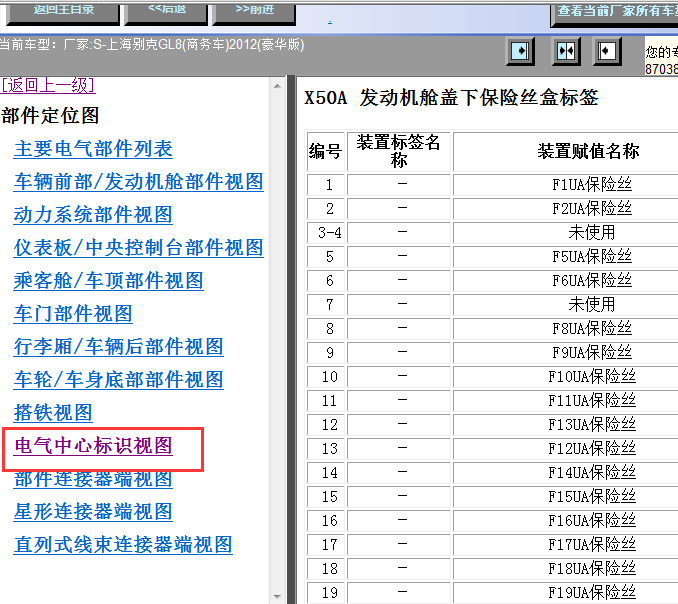
Task: Open 动力系统部件视图 link
Action: pos(93,215)
